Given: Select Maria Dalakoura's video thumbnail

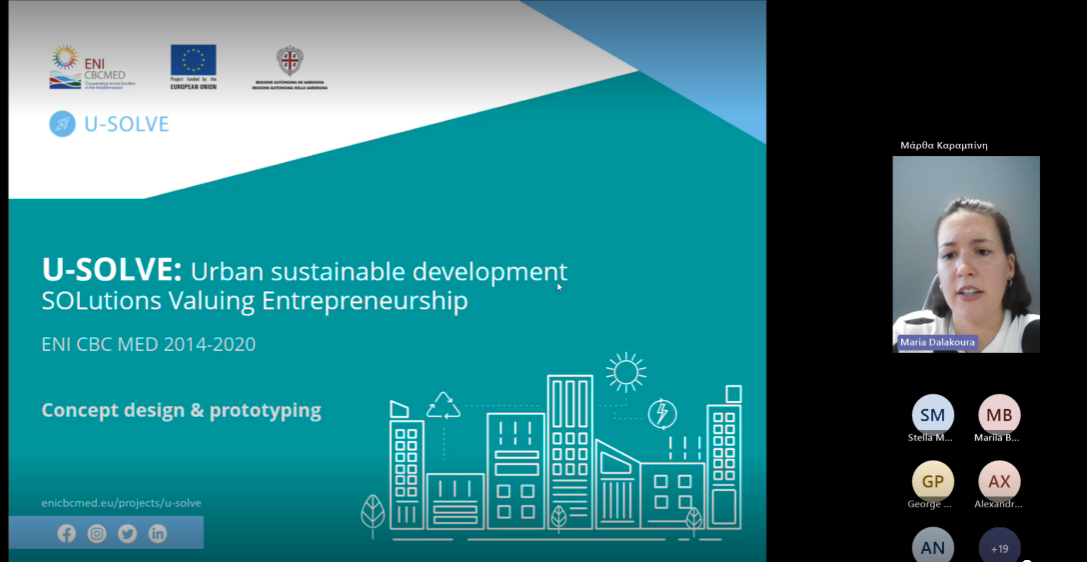Looking at the screenshot, I should click(965, 253).
